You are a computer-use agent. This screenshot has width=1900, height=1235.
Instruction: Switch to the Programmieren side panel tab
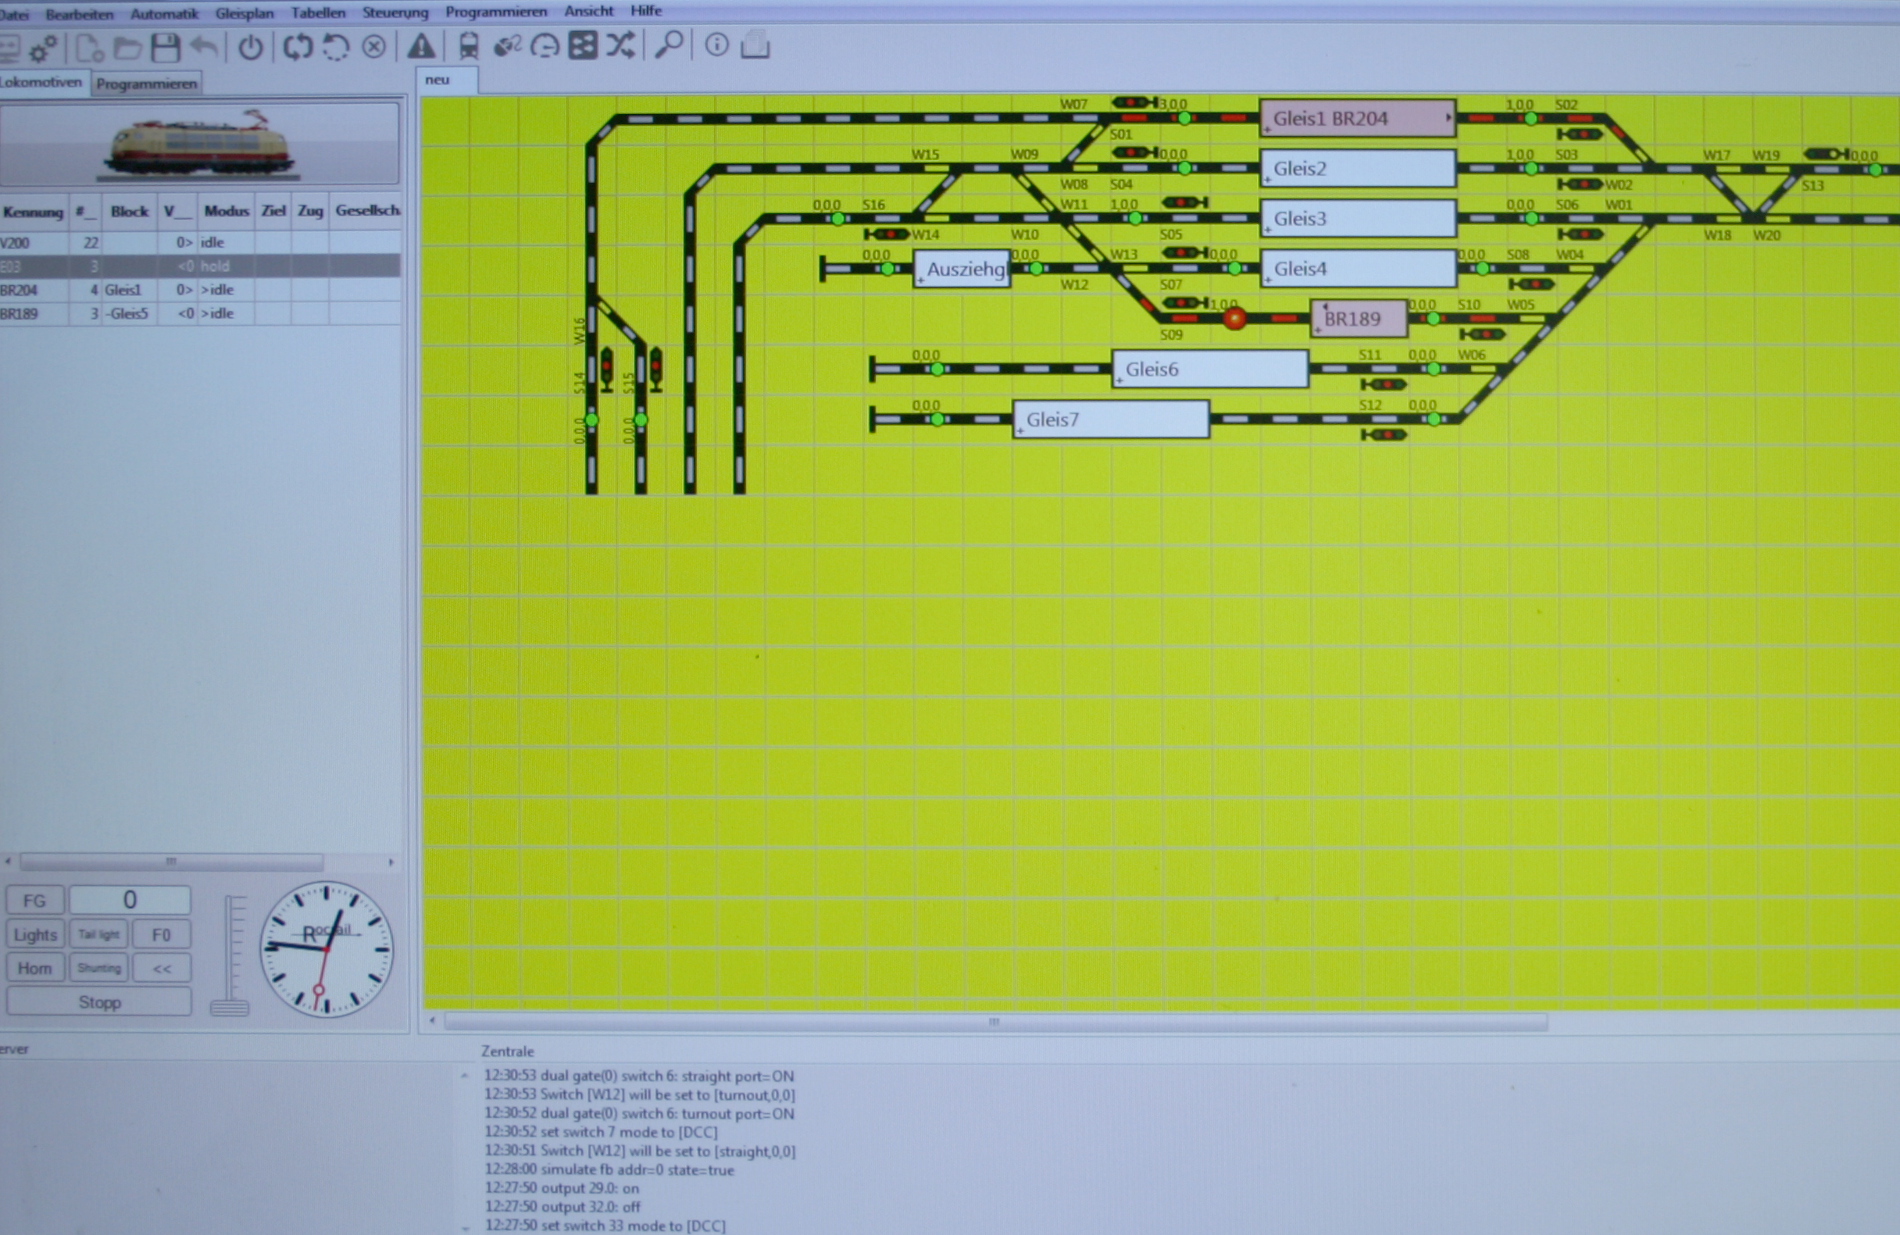(x=146, y=84)
